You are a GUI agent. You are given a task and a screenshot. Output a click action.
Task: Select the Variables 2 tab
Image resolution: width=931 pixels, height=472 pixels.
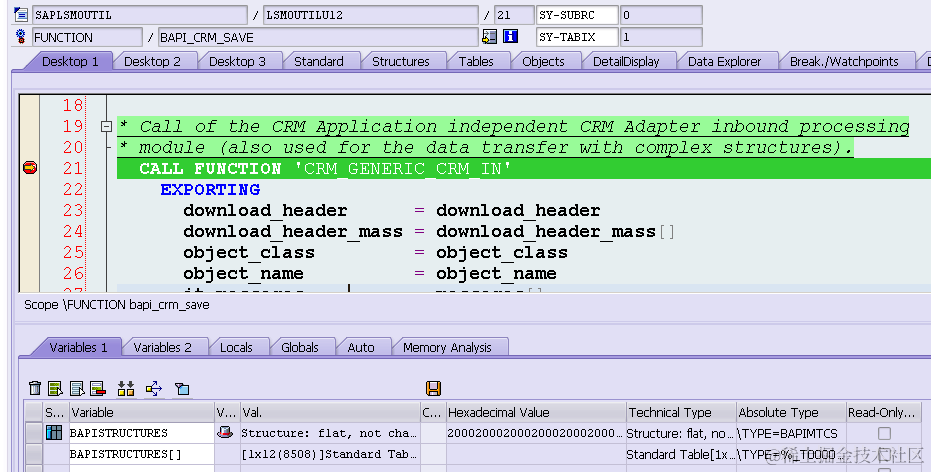click(163, 347)
